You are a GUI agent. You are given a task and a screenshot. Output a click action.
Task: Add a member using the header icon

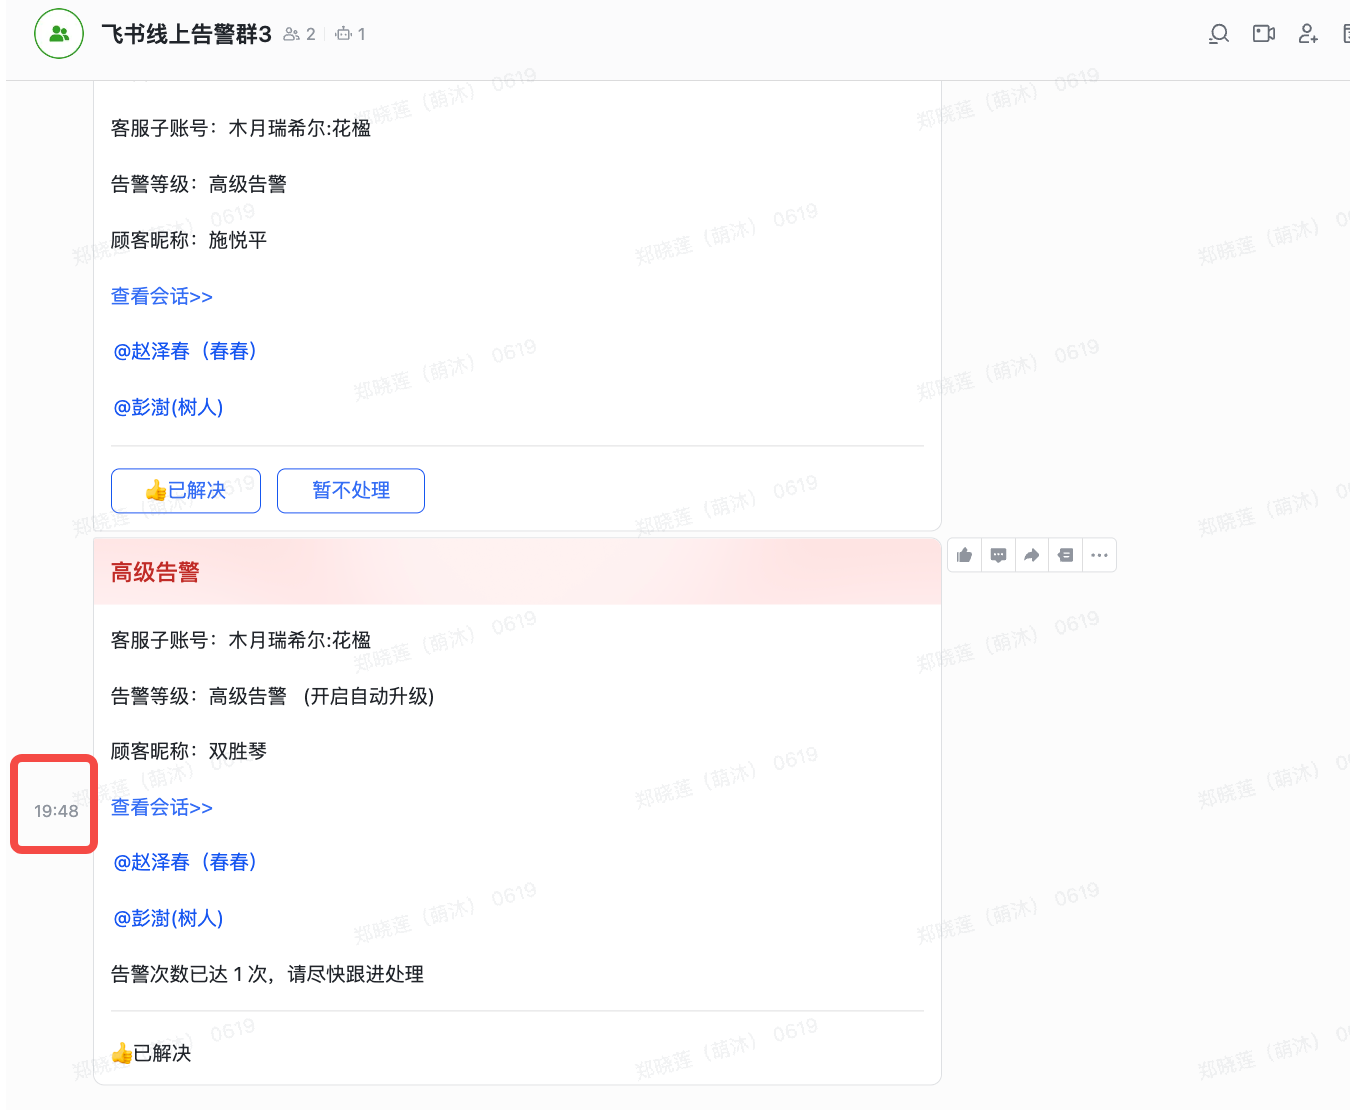point(1308,34)
